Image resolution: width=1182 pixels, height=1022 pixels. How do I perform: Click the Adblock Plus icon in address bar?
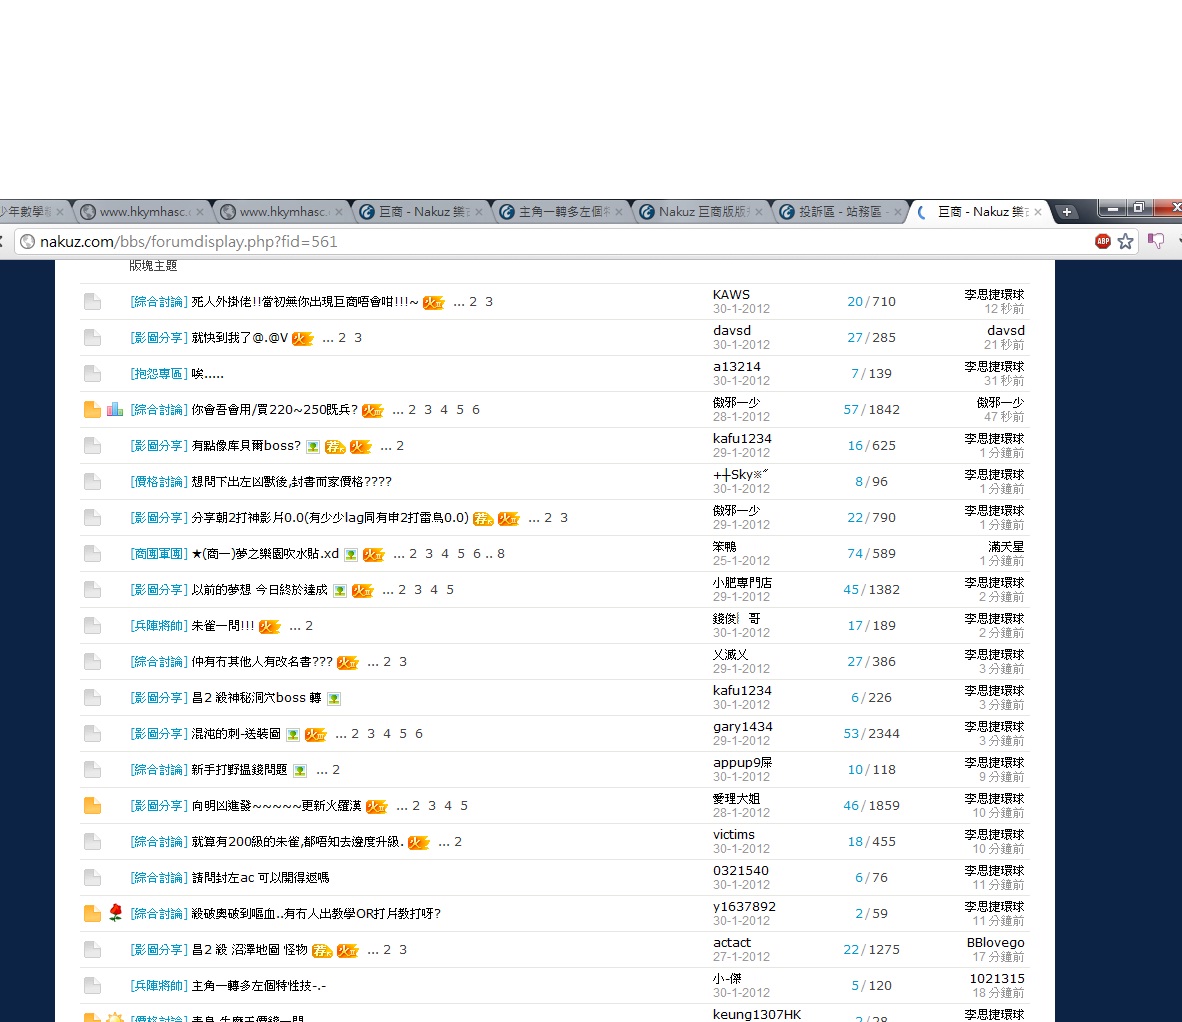pyautogui.click(x=1102, y=241)
